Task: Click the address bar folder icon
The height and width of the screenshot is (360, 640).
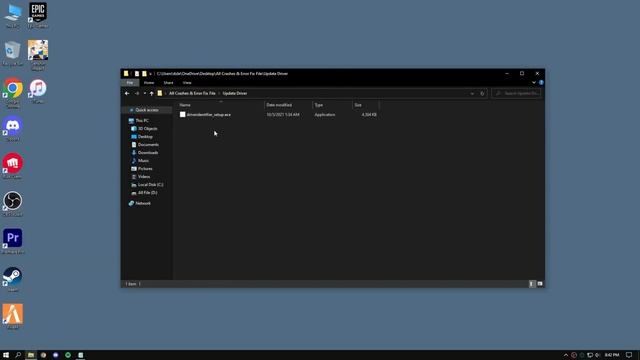Action: pos(160,93)
